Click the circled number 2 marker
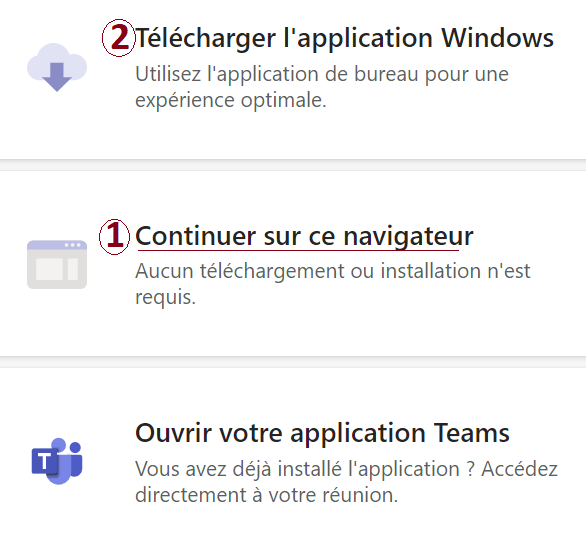 click(118, 38)
